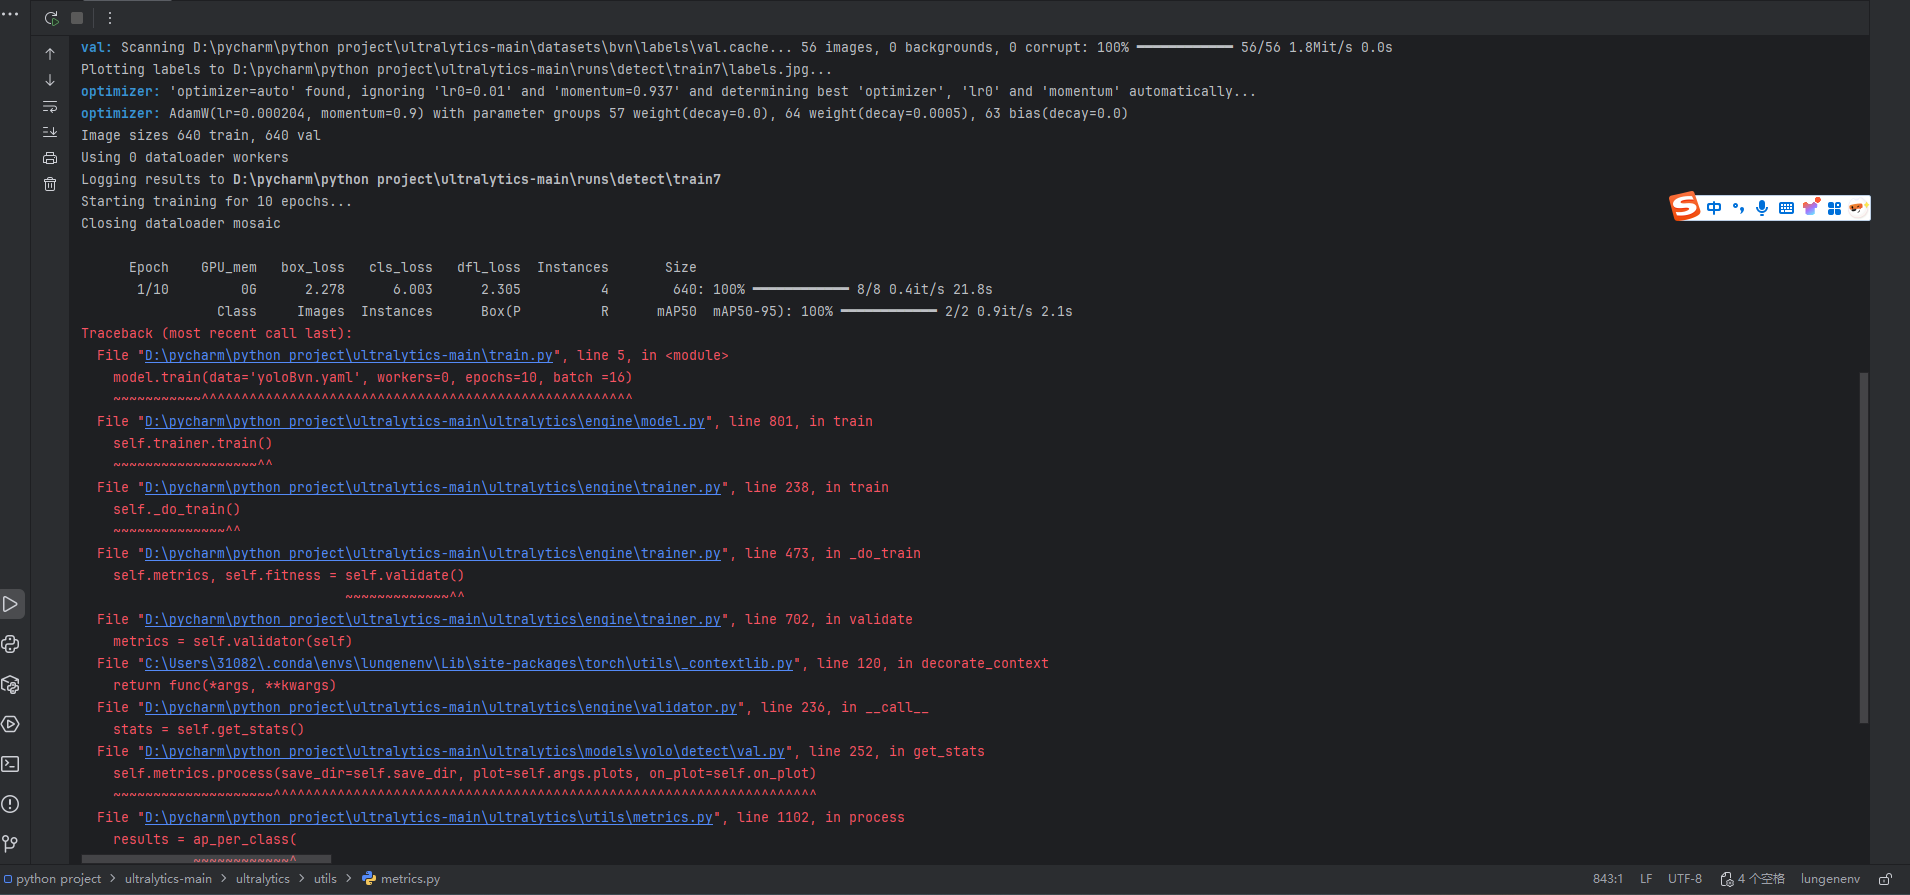The height and width of the screenshot is (895, 1910).
Task: Toggle soft-wrap for console output
Action: point(50,106)
